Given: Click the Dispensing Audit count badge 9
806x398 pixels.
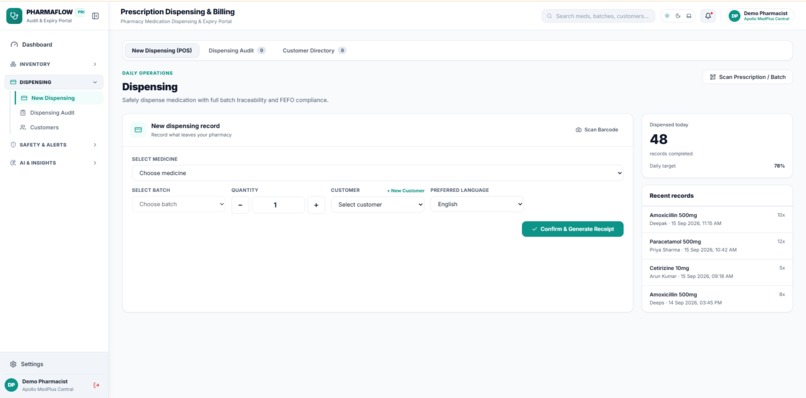Looking at the screenshot, I should pos(262,50).
